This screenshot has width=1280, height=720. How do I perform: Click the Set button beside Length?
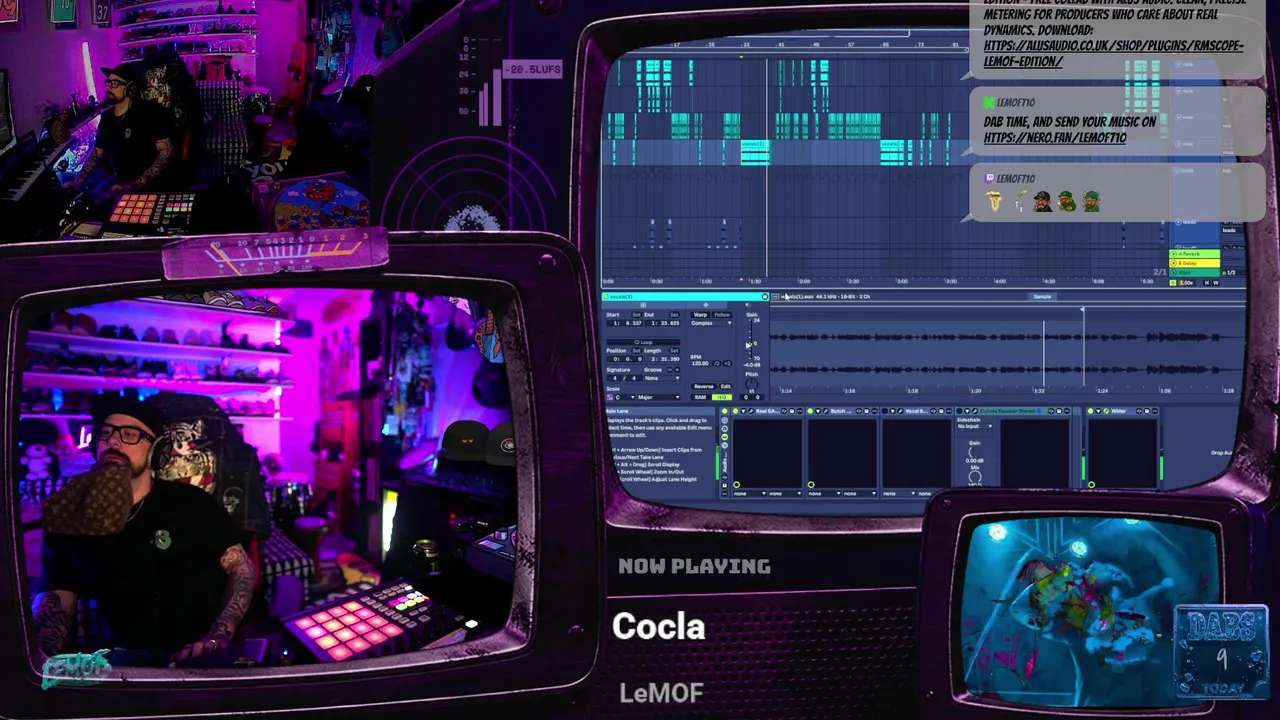tap(674, 351)
